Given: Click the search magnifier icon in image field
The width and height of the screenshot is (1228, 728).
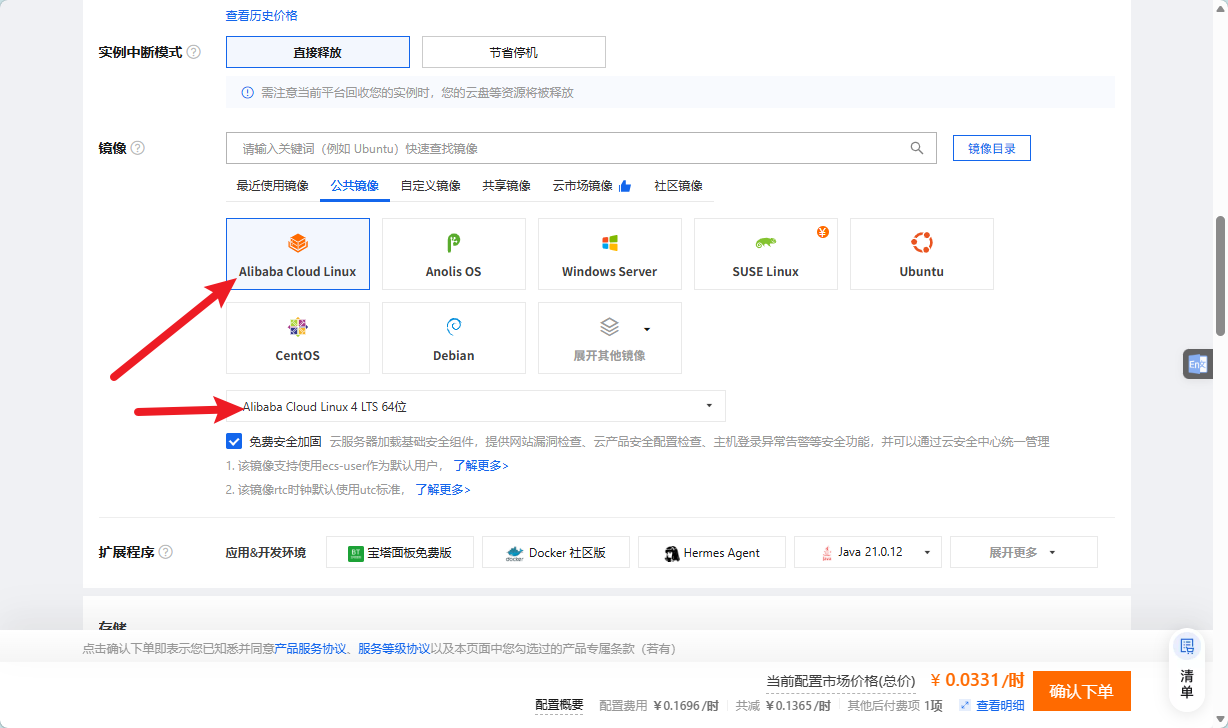Looking at the screenshot, I should pos(917,148).
